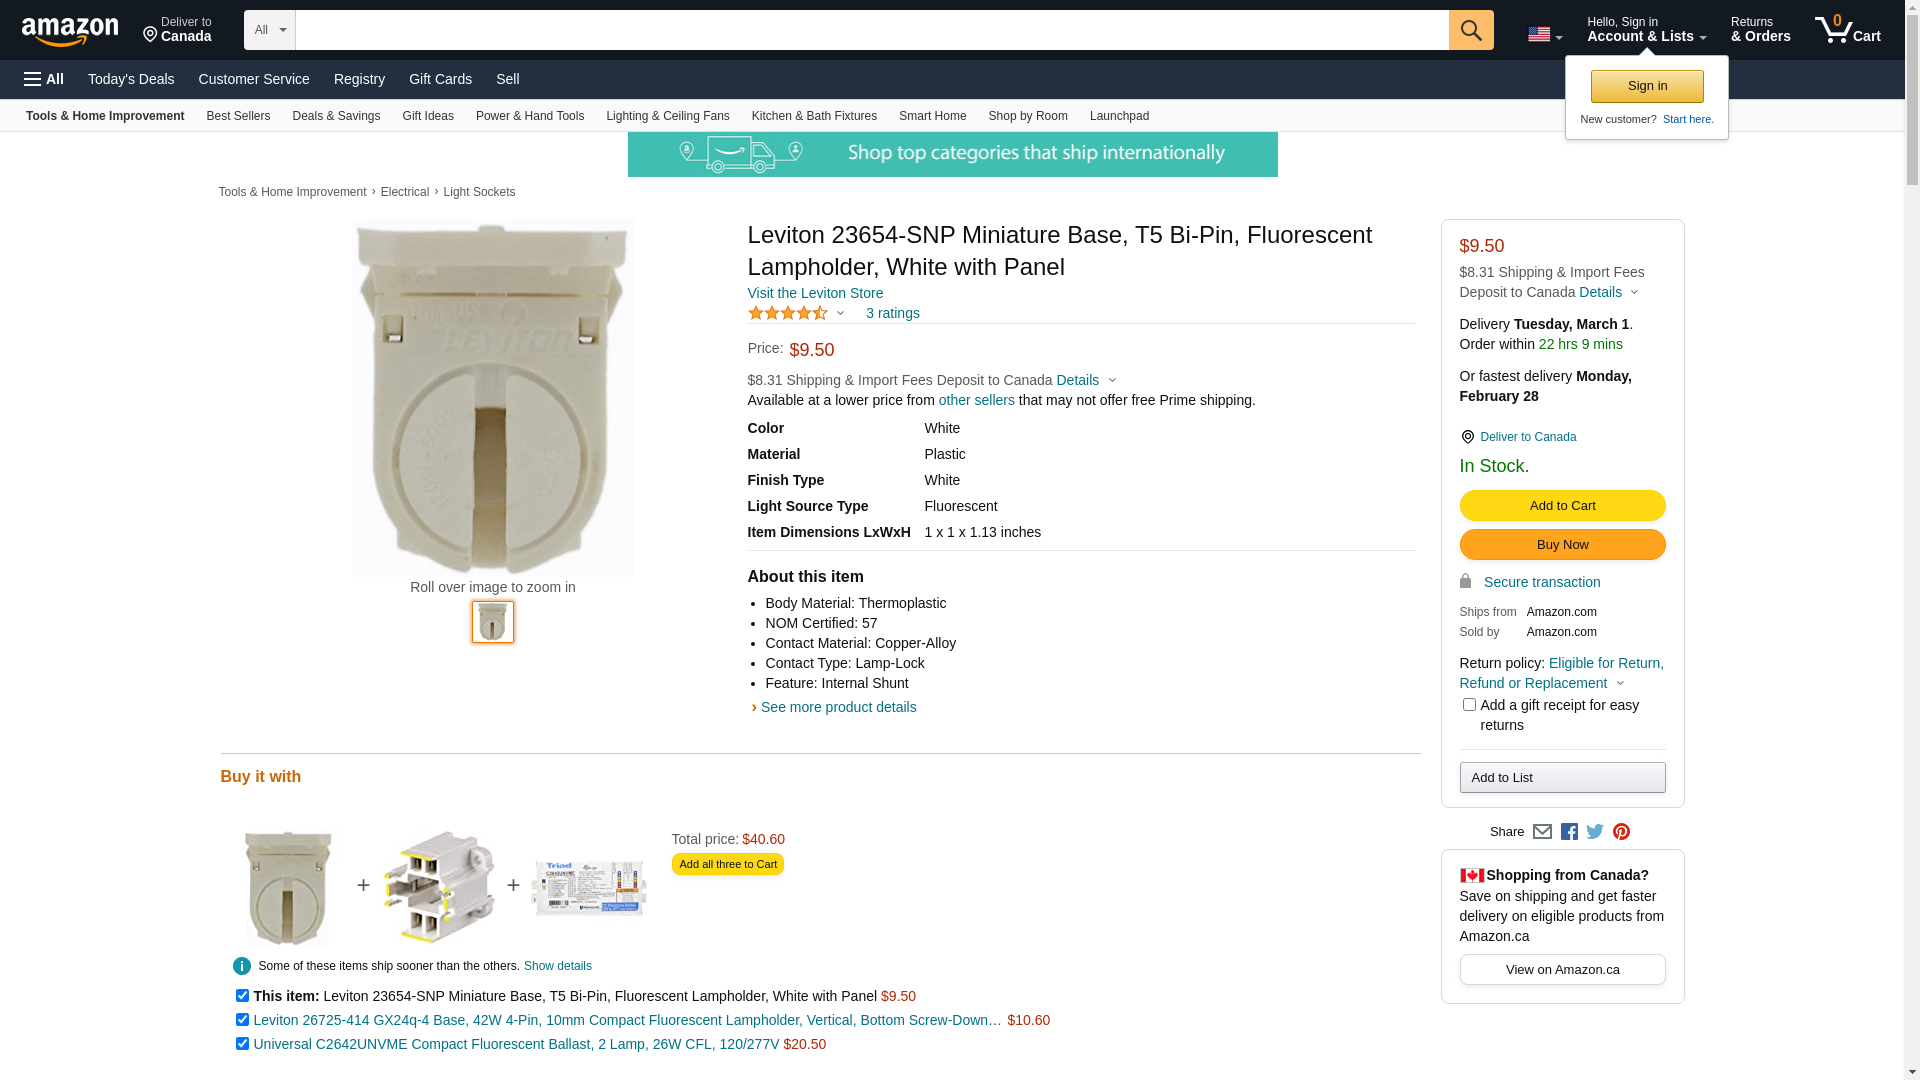Screen dimensions: 1920x1080
Task: Open Today's Deals menu item
Action: click(131, 79)
